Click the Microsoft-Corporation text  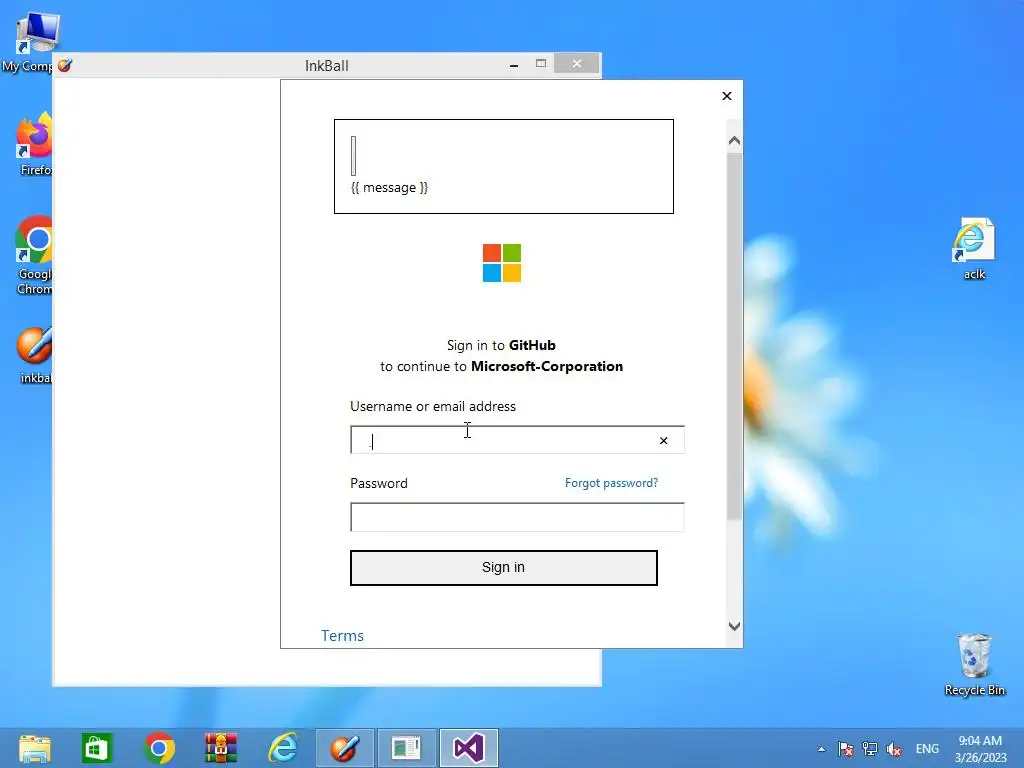click(547, 366)
